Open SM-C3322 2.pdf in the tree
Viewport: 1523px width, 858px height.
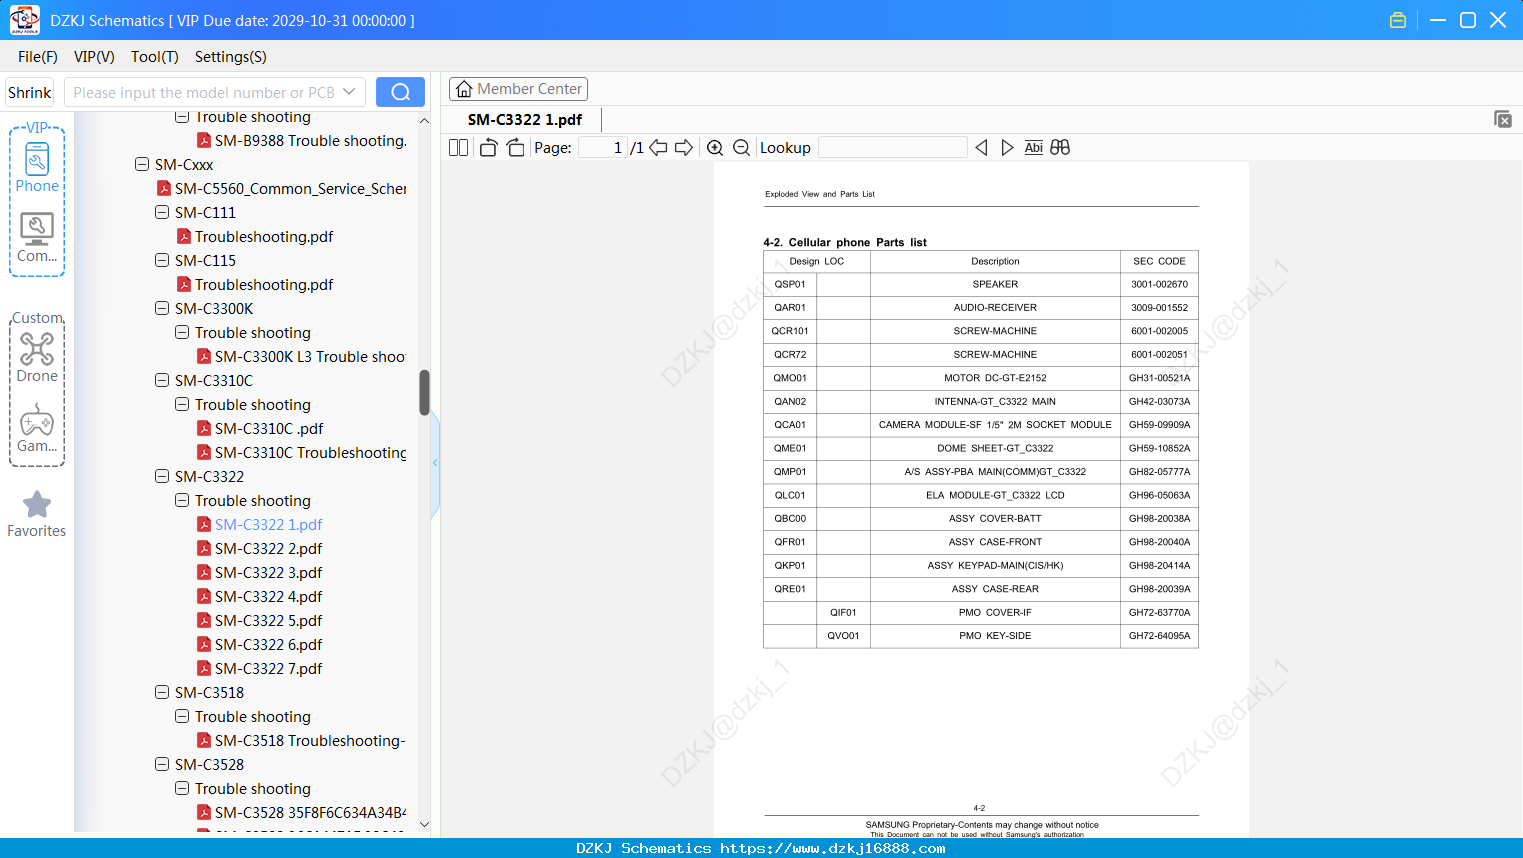(268, 549)
